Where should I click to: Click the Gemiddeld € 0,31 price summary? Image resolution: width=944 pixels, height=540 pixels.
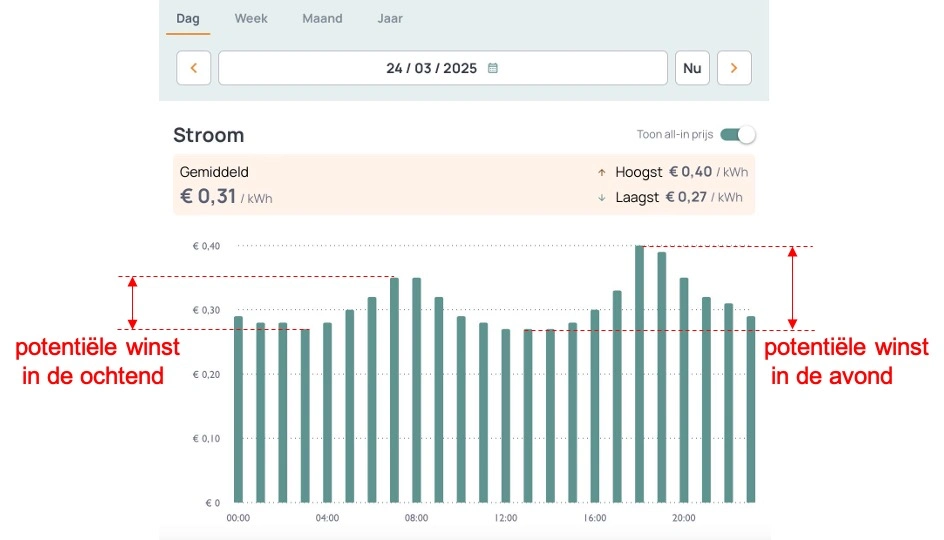[226, 185]
